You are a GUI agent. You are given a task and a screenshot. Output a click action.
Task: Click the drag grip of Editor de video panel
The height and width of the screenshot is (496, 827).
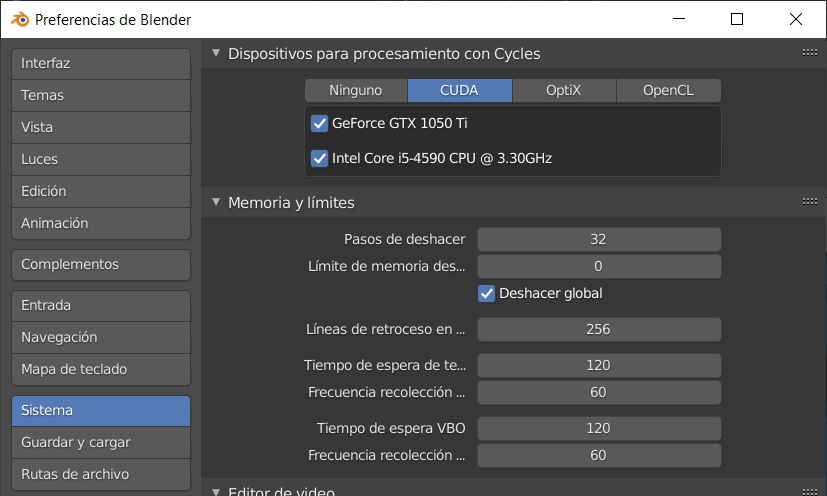tap(810, 492)
